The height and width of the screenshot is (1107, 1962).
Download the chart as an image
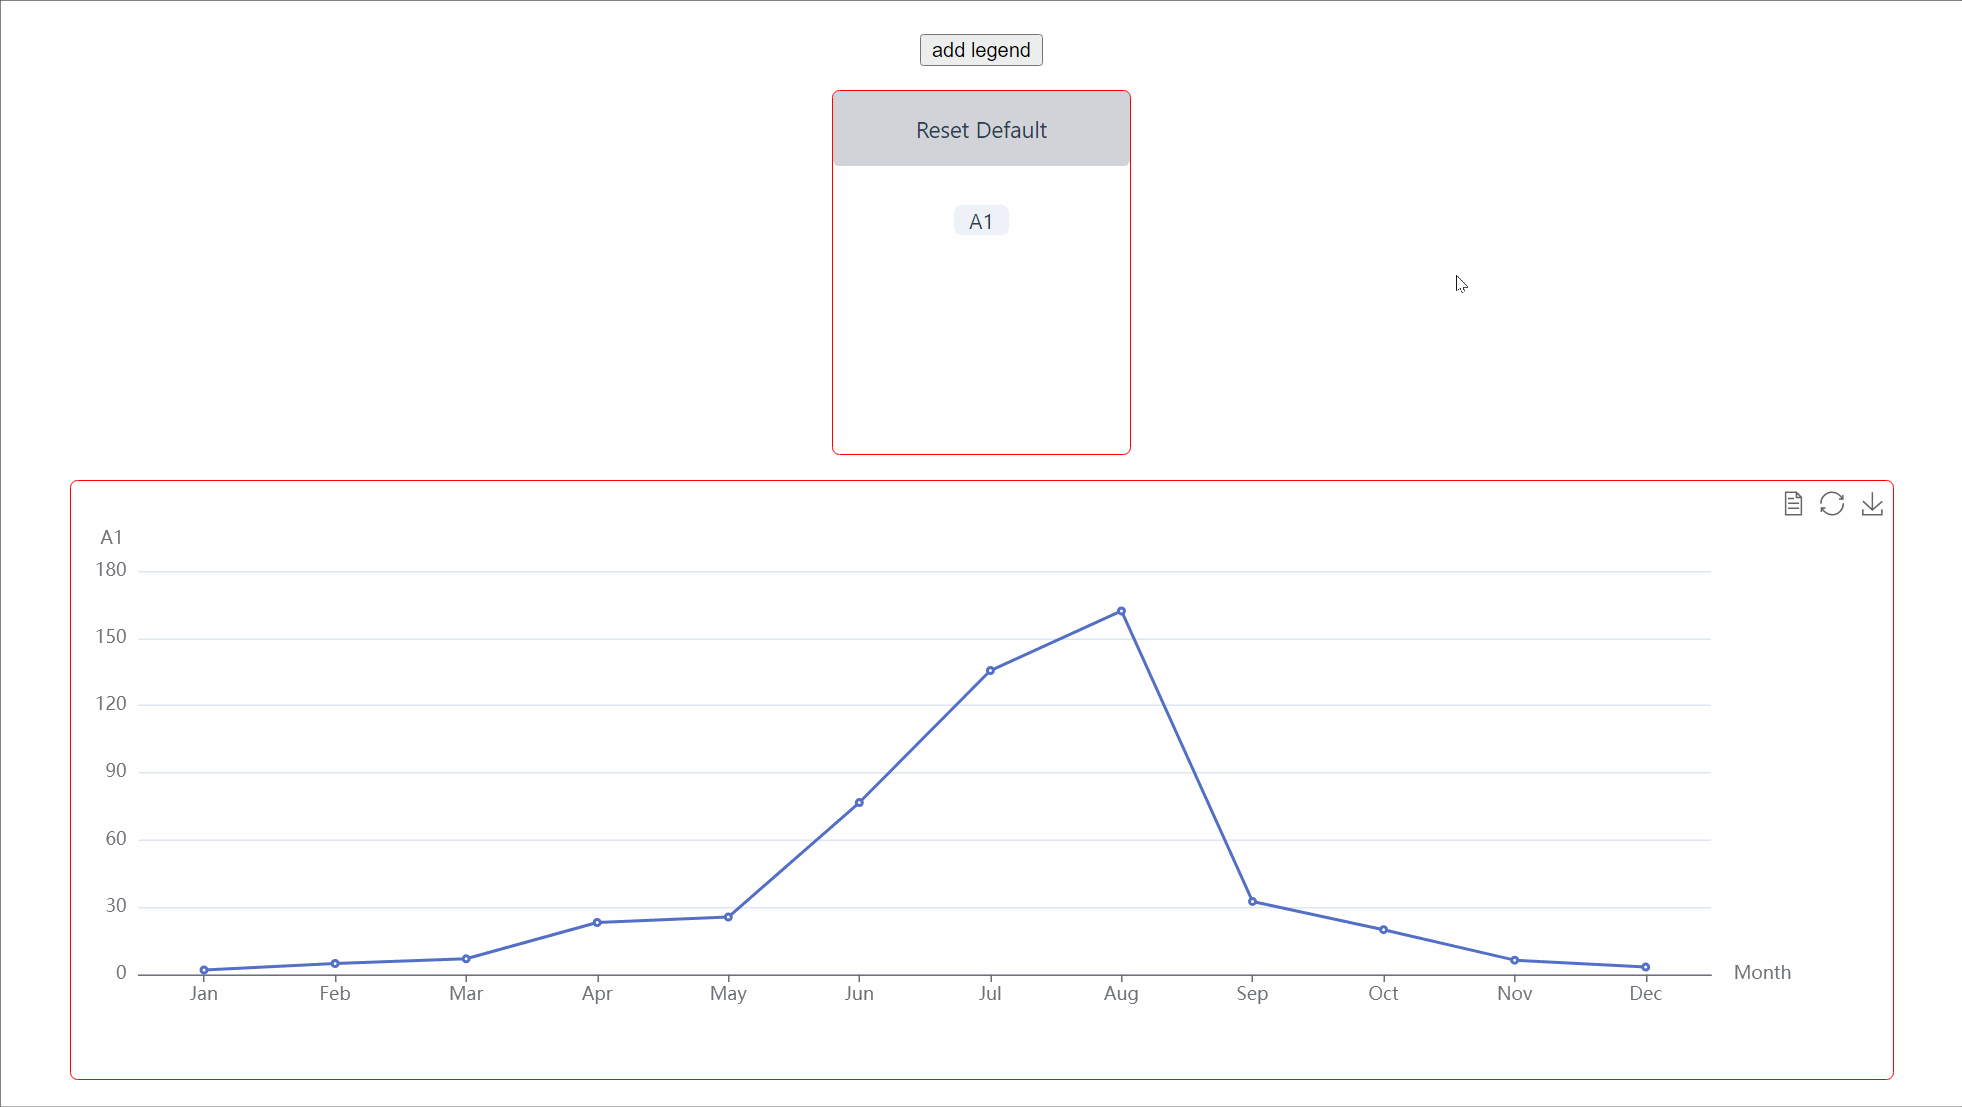click(x=1872, y=504)
